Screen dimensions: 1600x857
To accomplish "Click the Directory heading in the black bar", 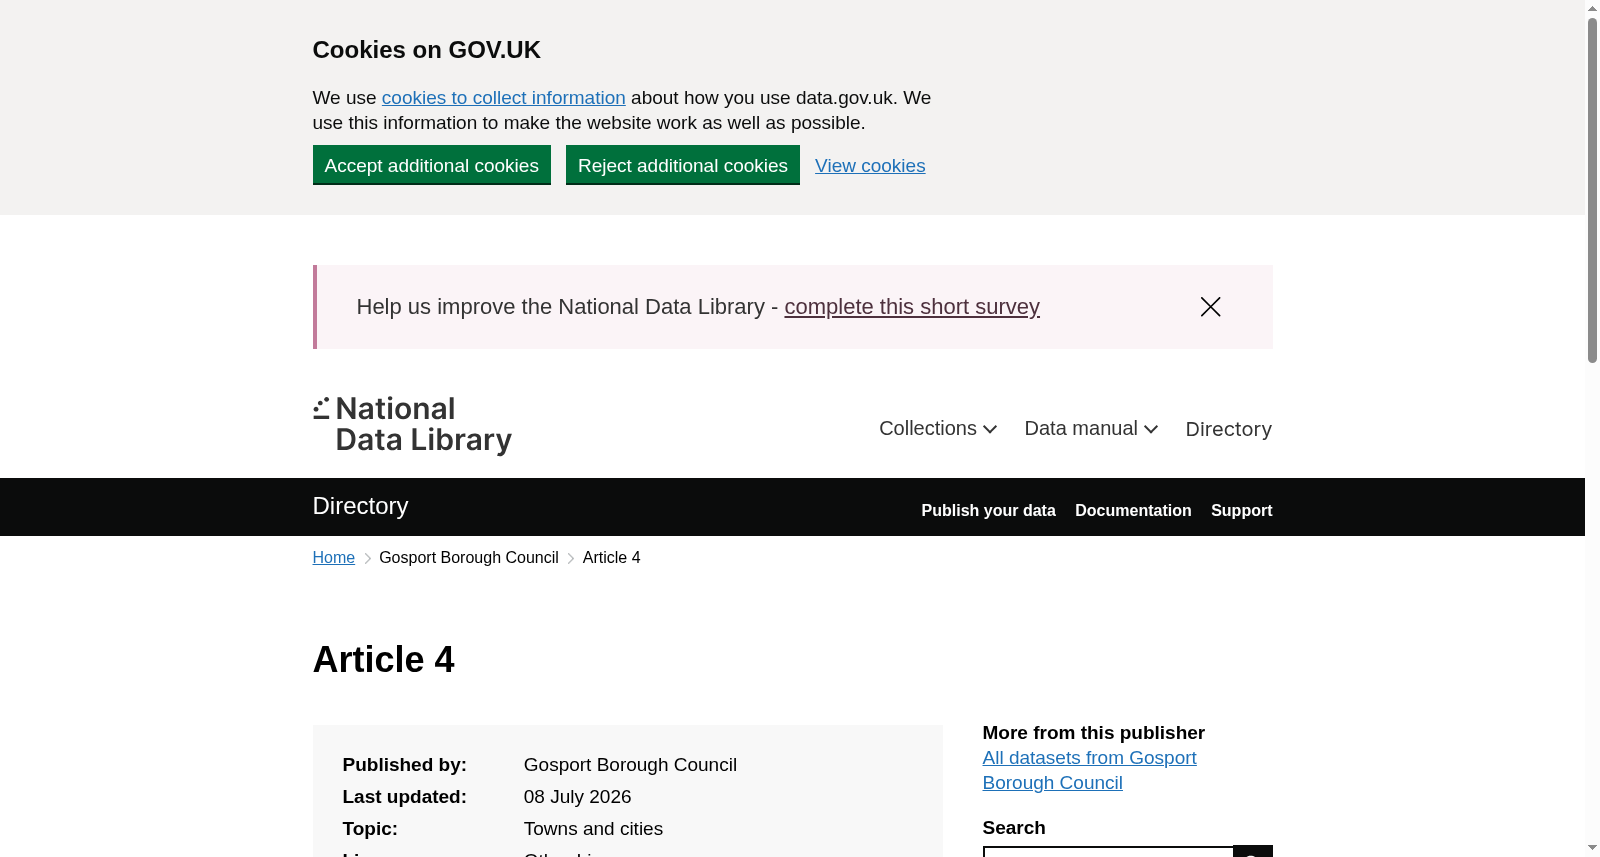I will coord(360,506).
